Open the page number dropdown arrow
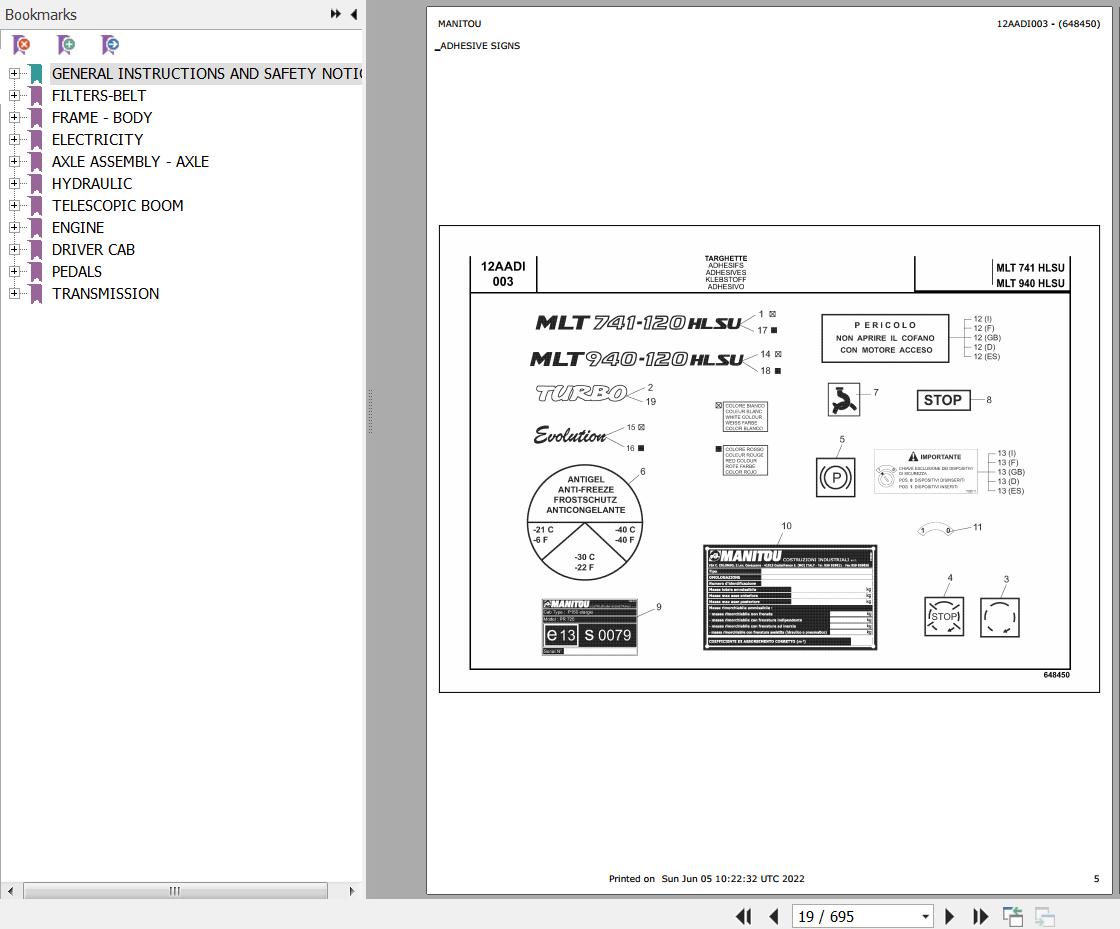 [925, 916]
